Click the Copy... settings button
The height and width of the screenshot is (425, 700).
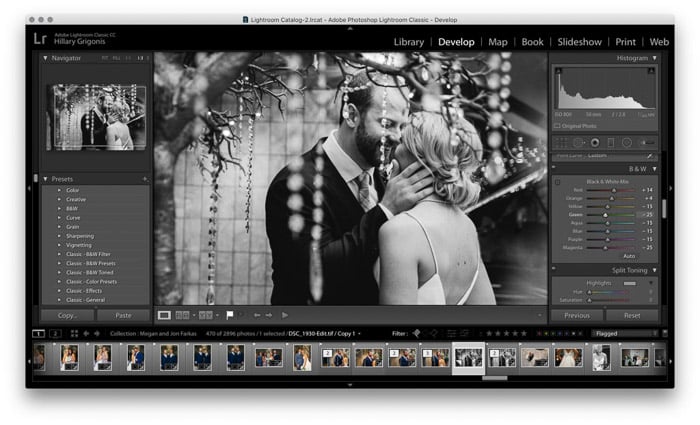point(67,315)
